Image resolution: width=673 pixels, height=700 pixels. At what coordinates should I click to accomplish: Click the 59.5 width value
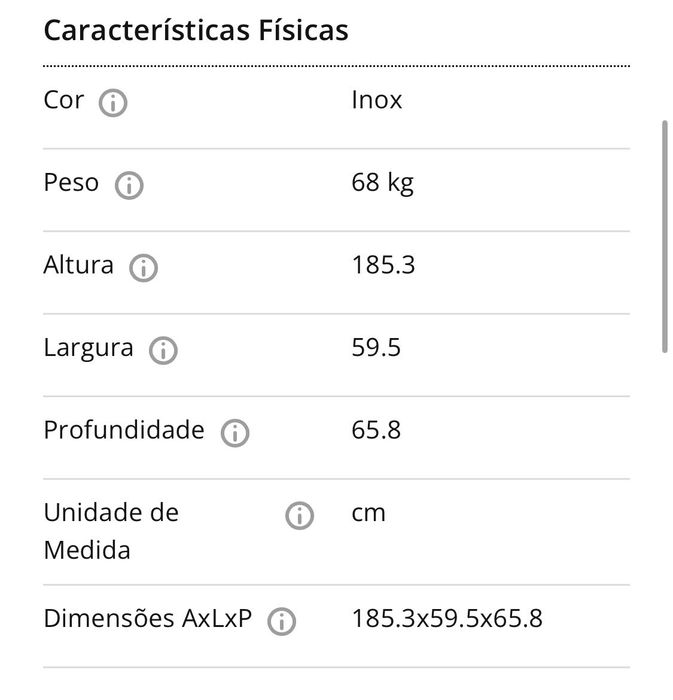click(x=377, y=348)
